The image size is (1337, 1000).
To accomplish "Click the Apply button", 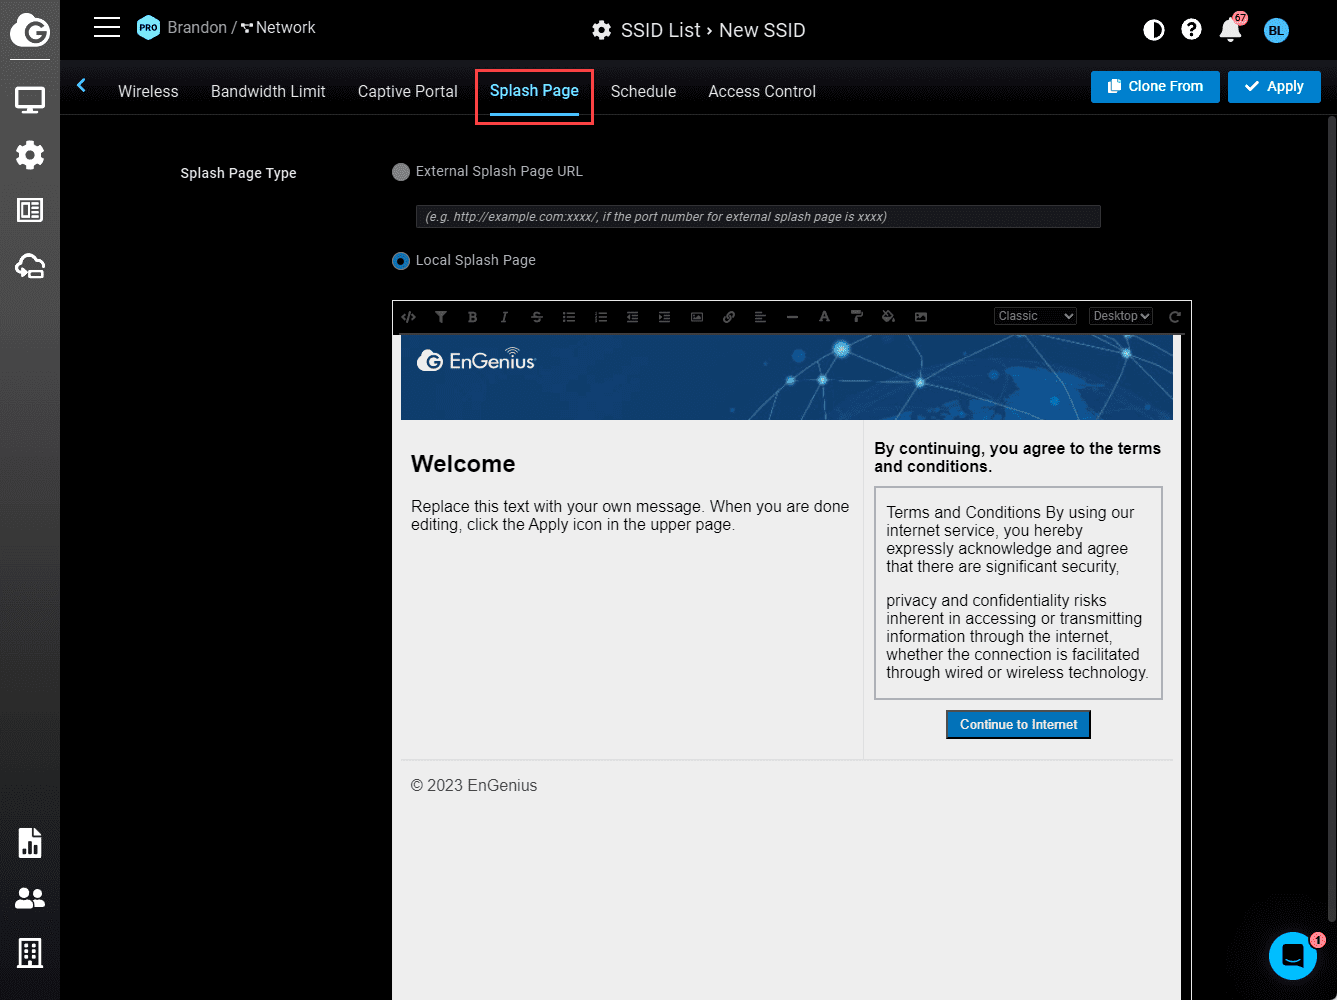I will (1274, 86).
